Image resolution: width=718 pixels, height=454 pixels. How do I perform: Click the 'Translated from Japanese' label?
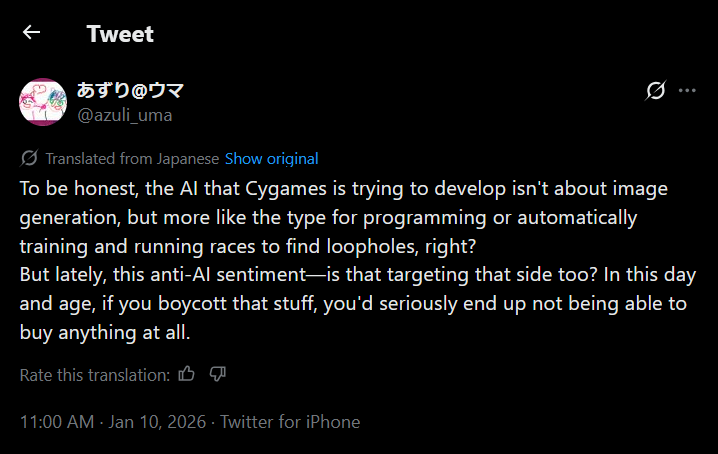pos(132,158)
